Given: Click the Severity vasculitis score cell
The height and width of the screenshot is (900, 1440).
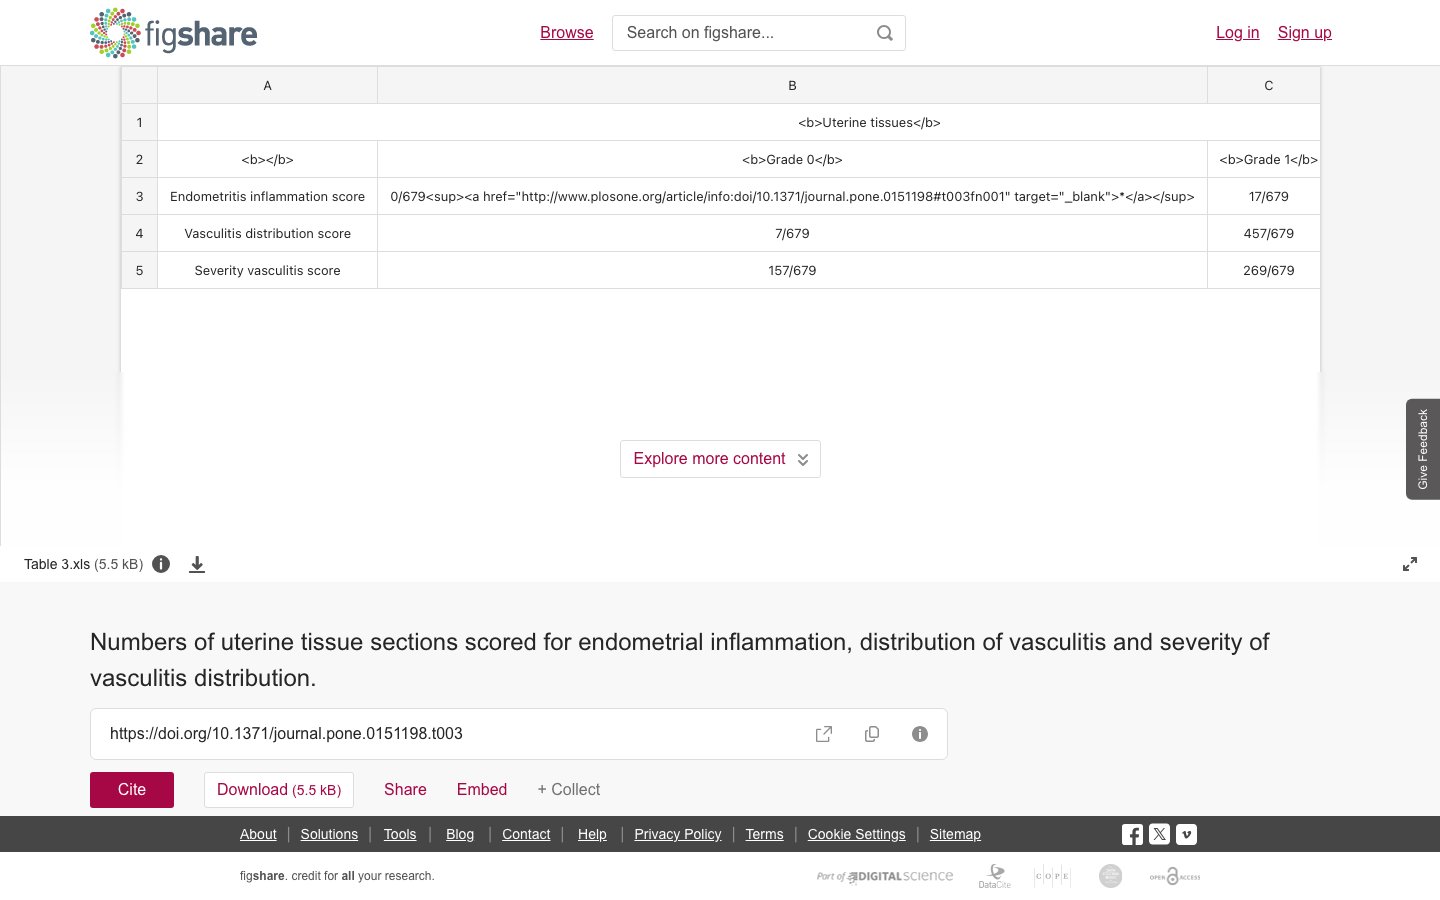Looking at the screenshot, I should pos(267,271).
